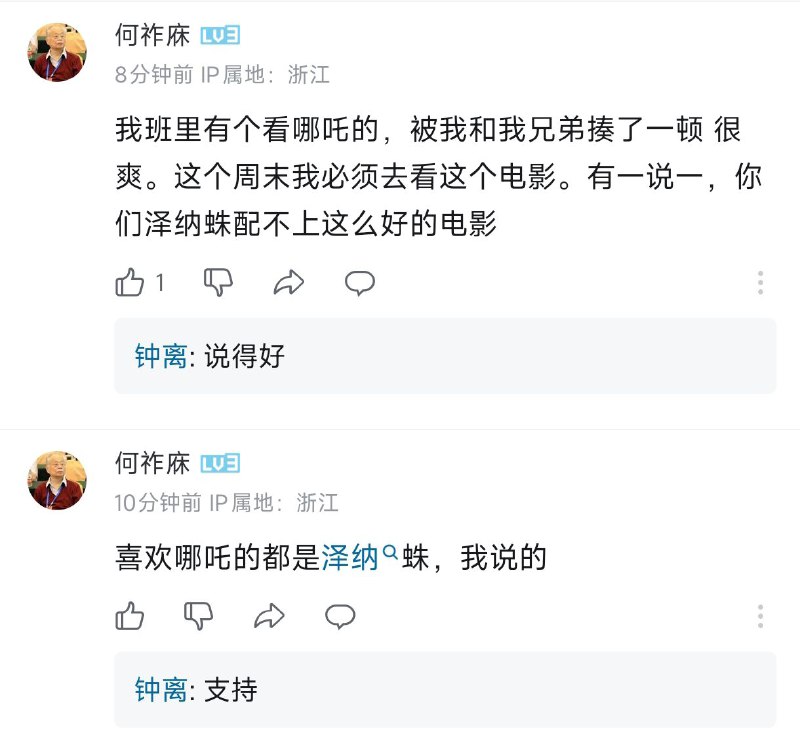
Task: Visit 何祚庥's profile via the username
Action: pos(152,33)
